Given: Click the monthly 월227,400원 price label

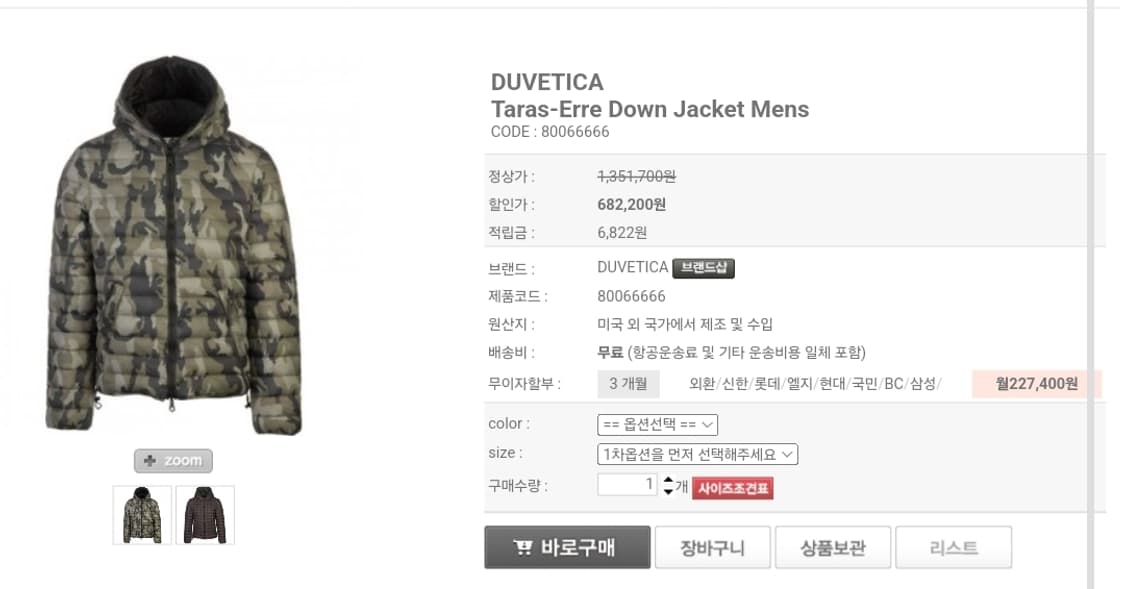Looking at the screenshot, I should click(1037, 384).
